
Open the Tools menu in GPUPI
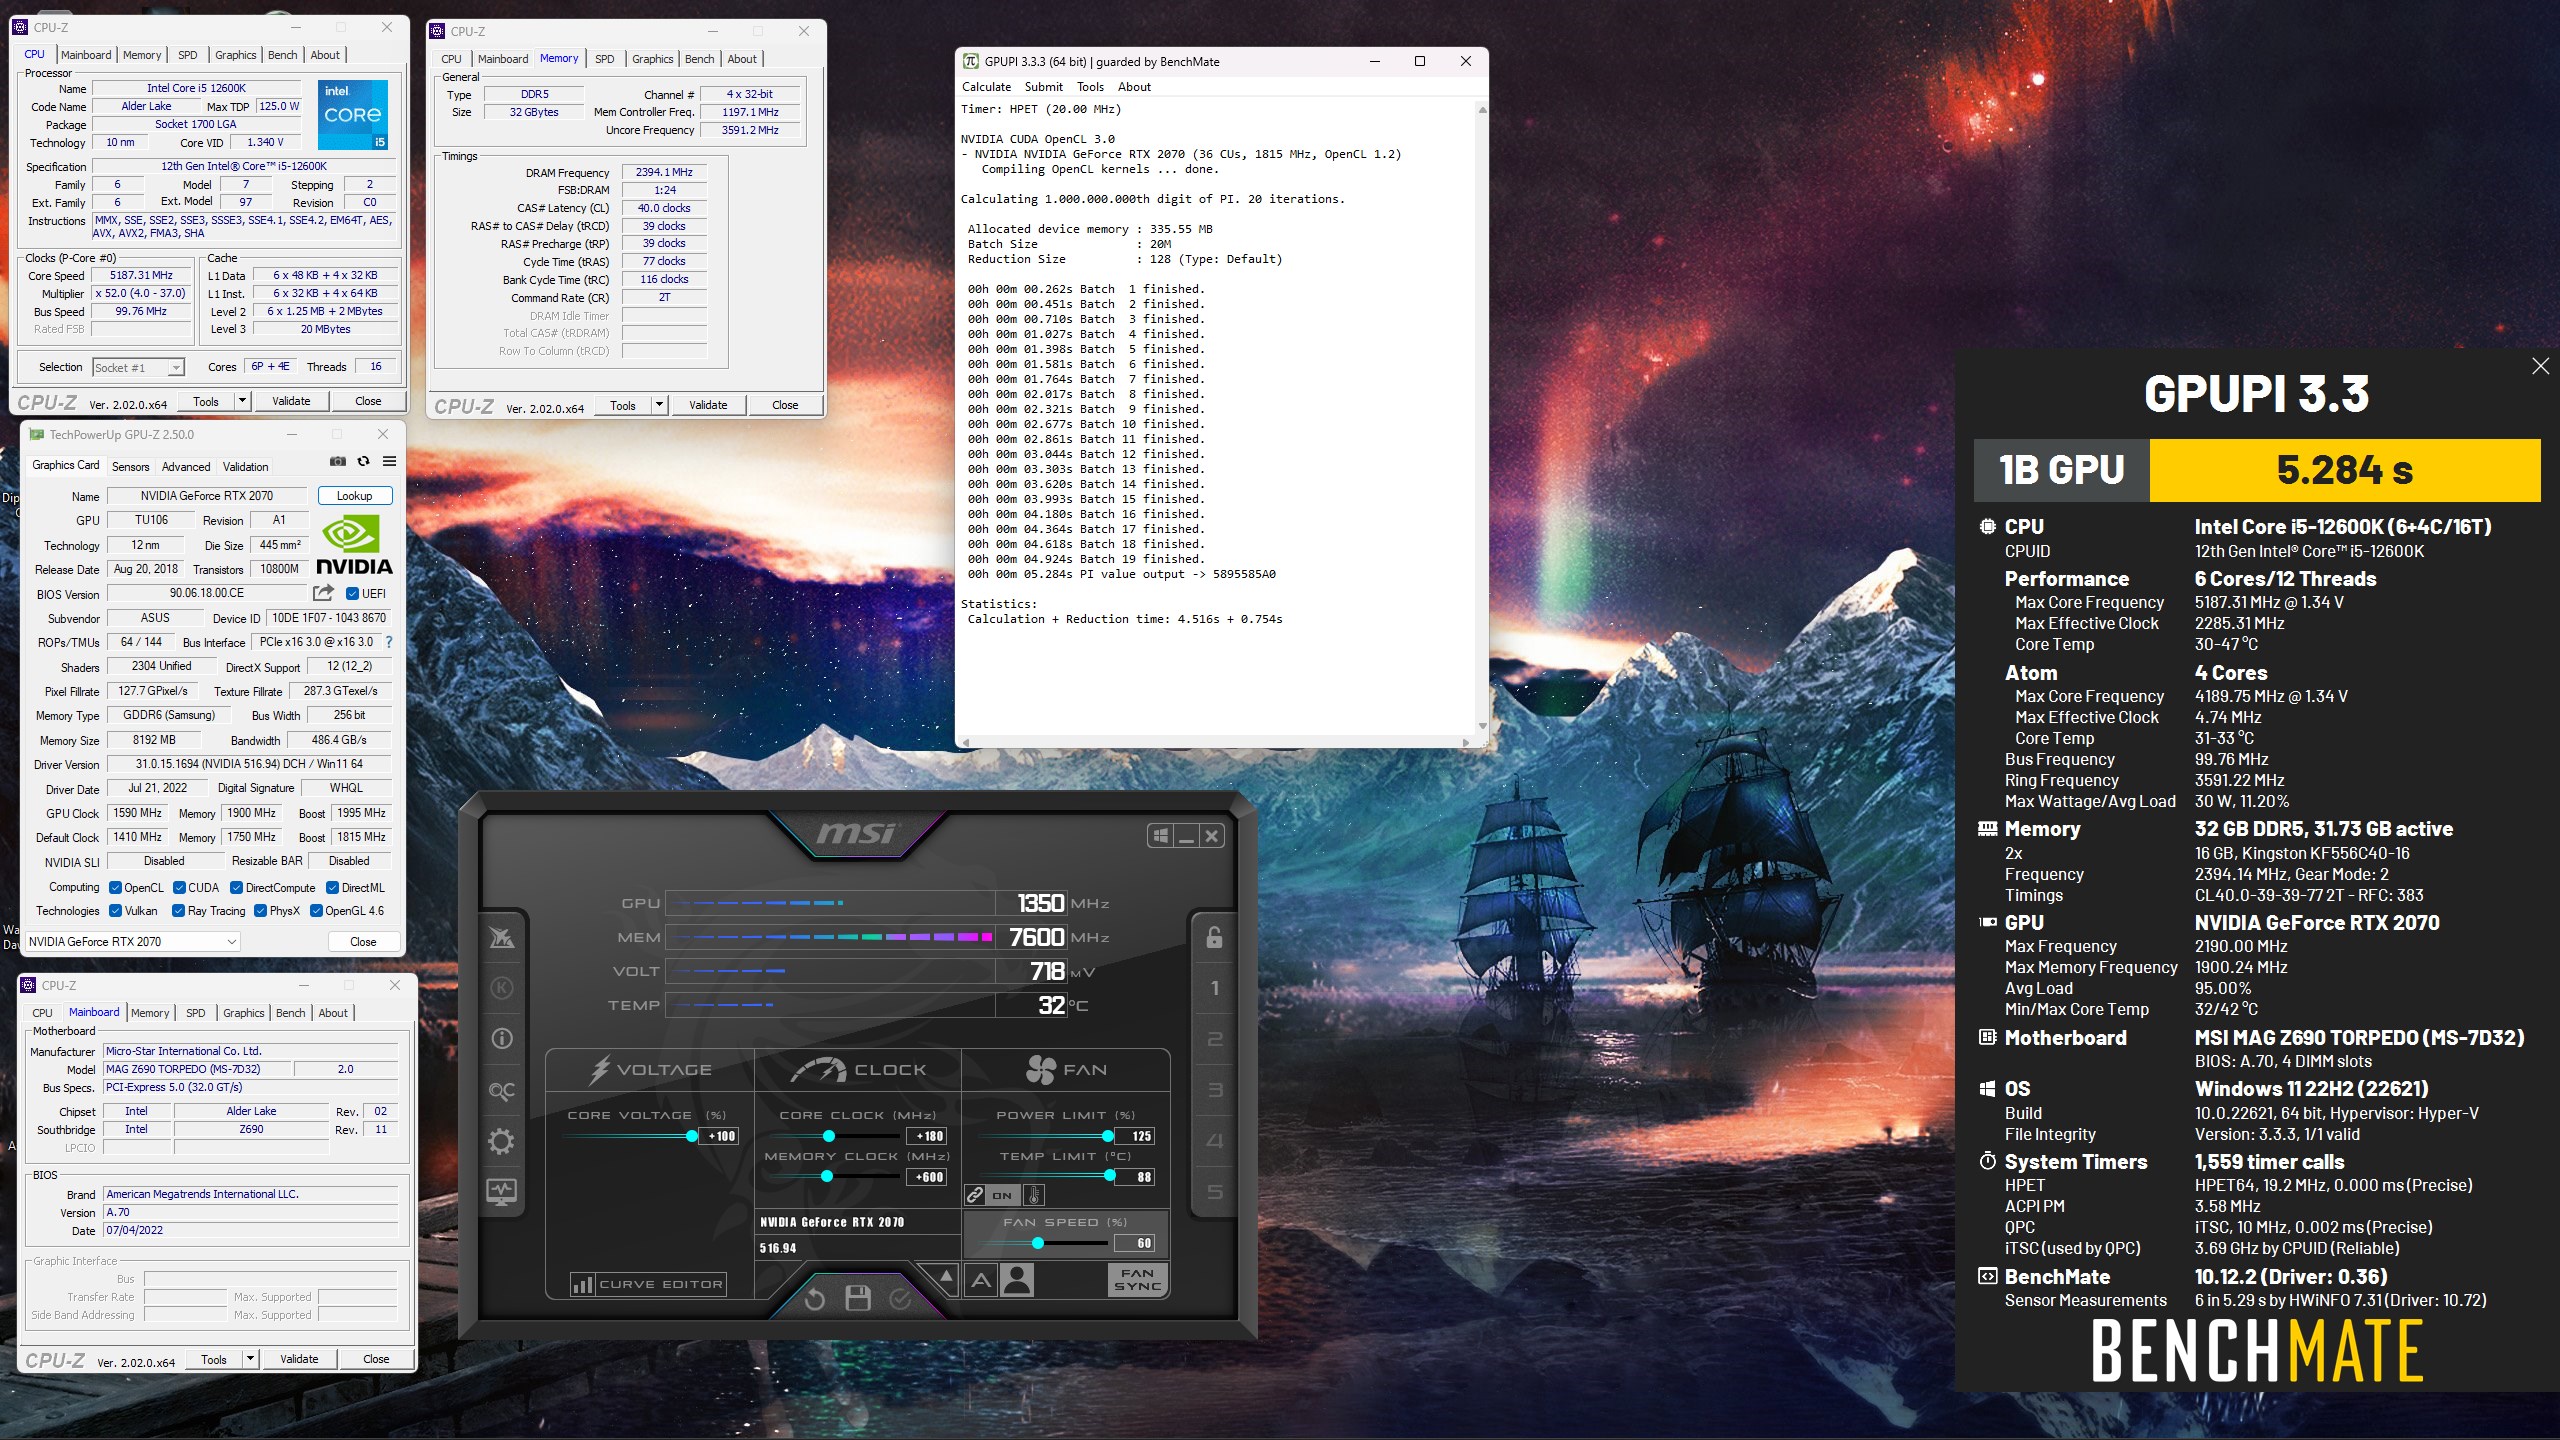tap(1090, 87)
